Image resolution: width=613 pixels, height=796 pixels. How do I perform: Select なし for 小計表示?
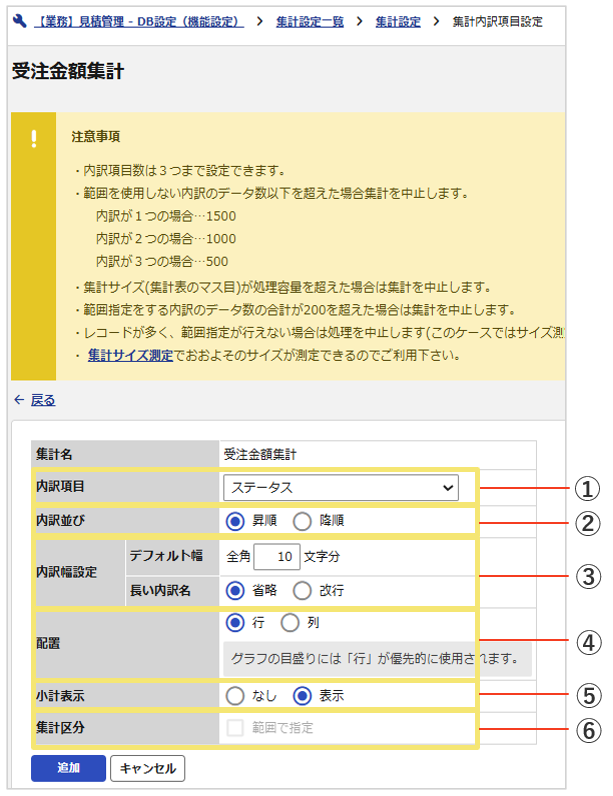click(x=235, y=696)
